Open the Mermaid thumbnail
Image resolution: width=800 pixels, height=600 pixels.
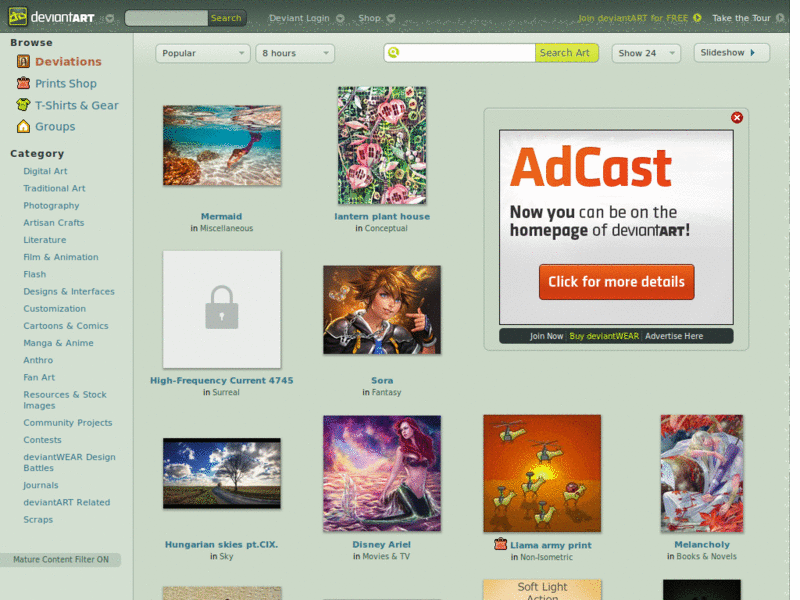[222, 145]
